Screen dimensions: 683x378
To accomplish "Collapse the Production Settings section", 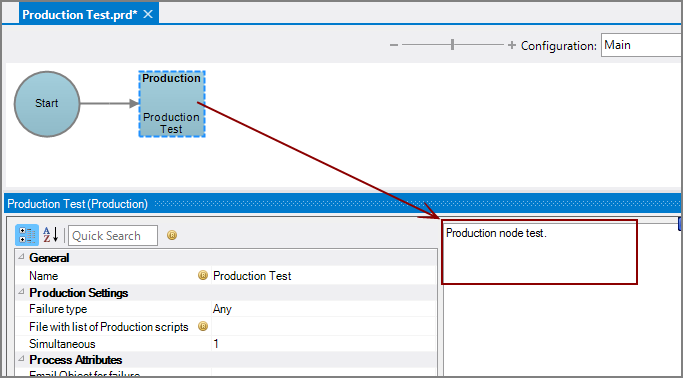I will coord(20,292).
